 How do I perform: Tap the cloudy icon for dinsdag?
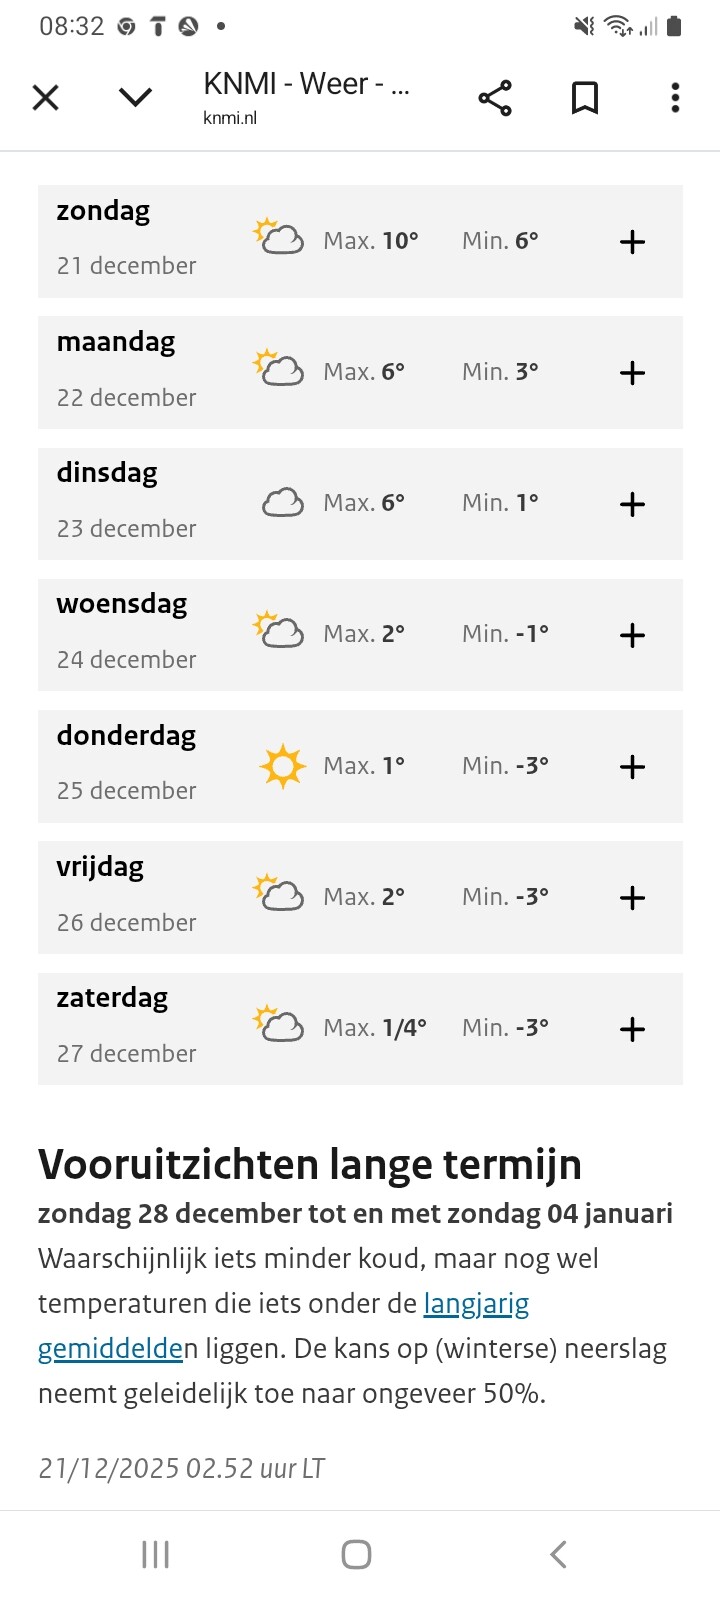pos(282,502)
